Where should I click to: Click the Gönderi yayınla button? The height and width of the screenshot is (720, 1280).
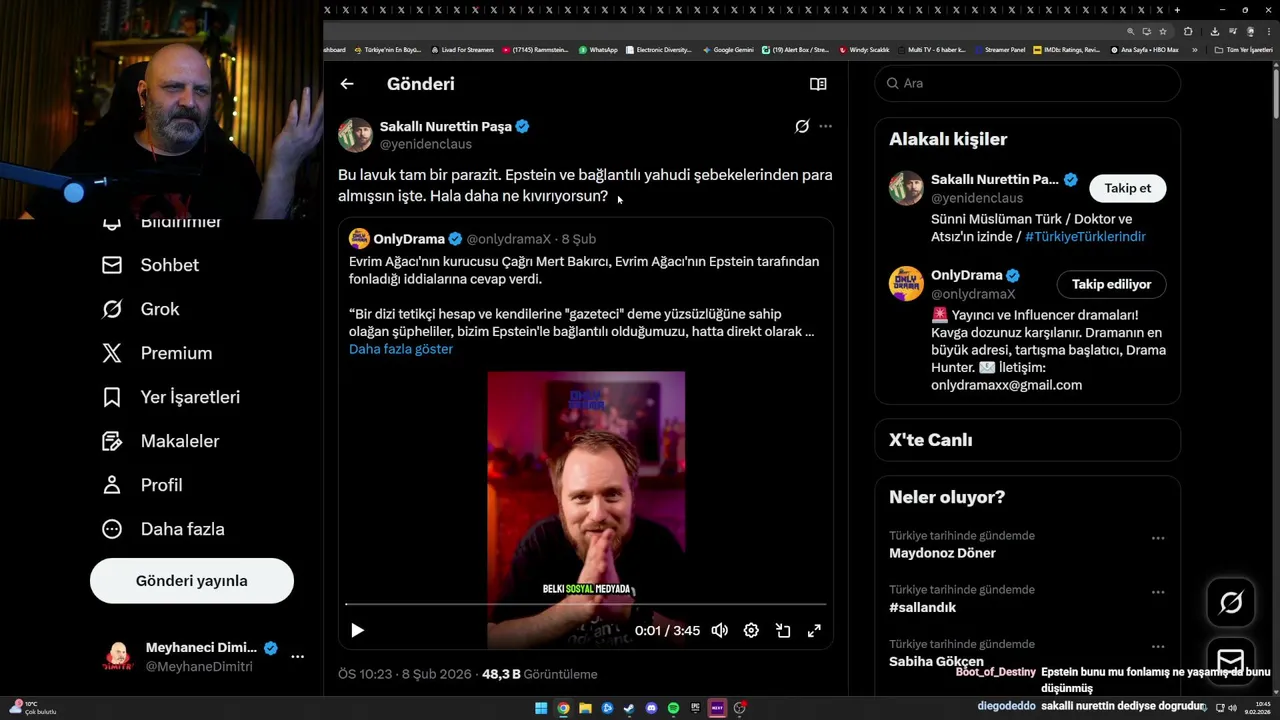click(192, 581)
